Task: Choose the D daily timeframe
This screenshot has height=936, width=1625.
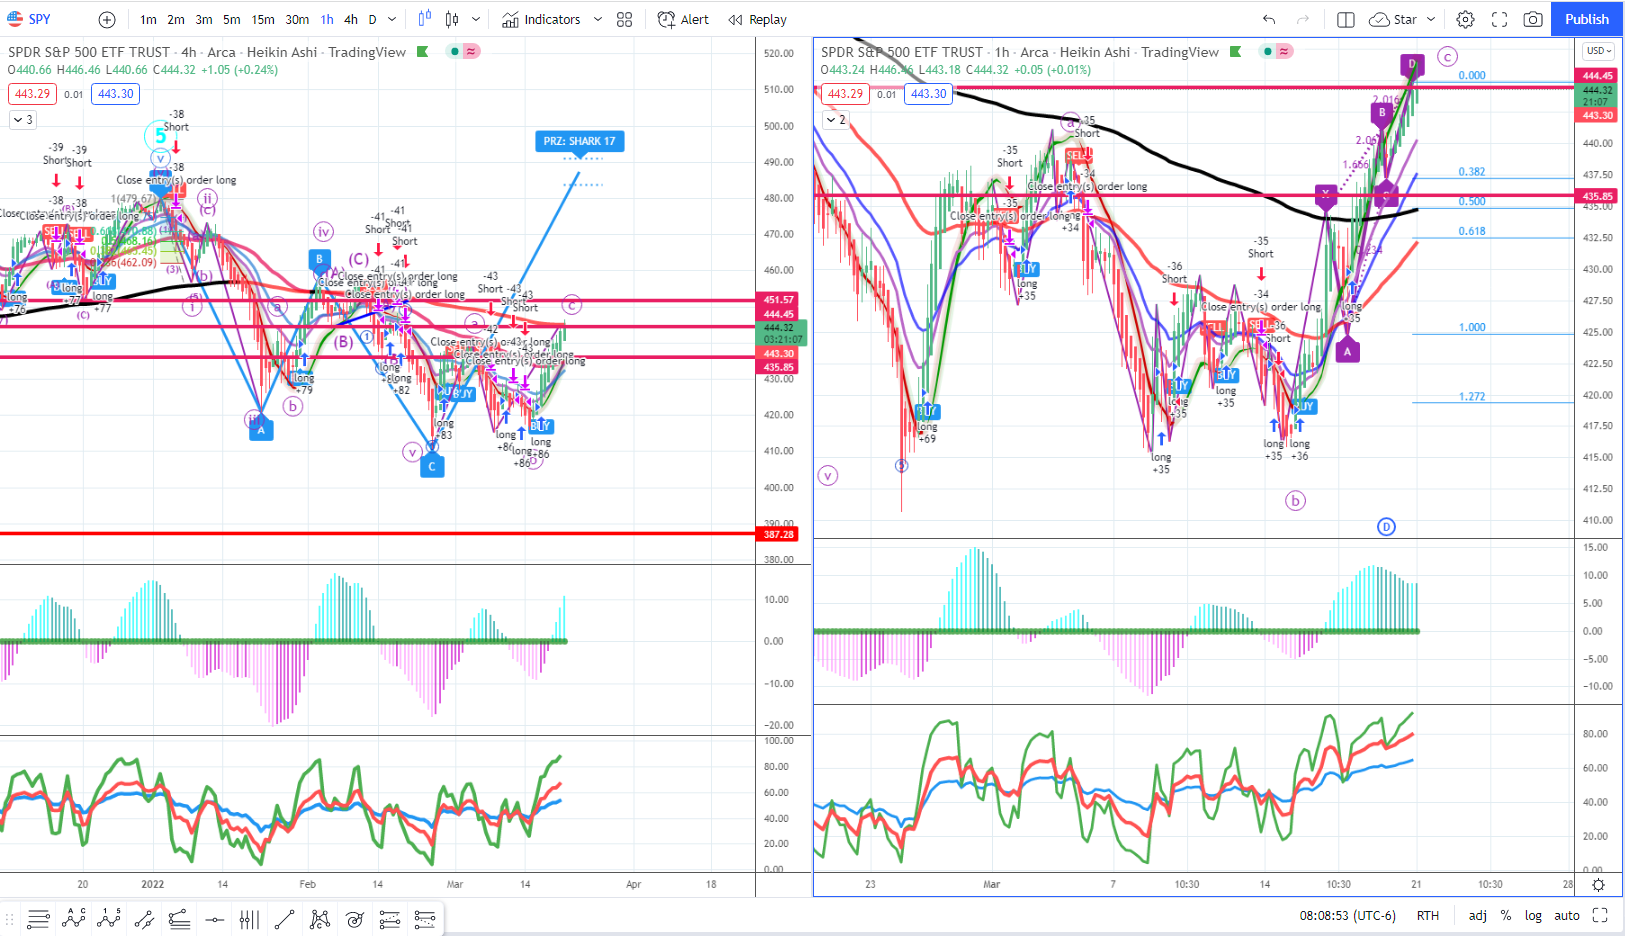Action: coord(373,19)
